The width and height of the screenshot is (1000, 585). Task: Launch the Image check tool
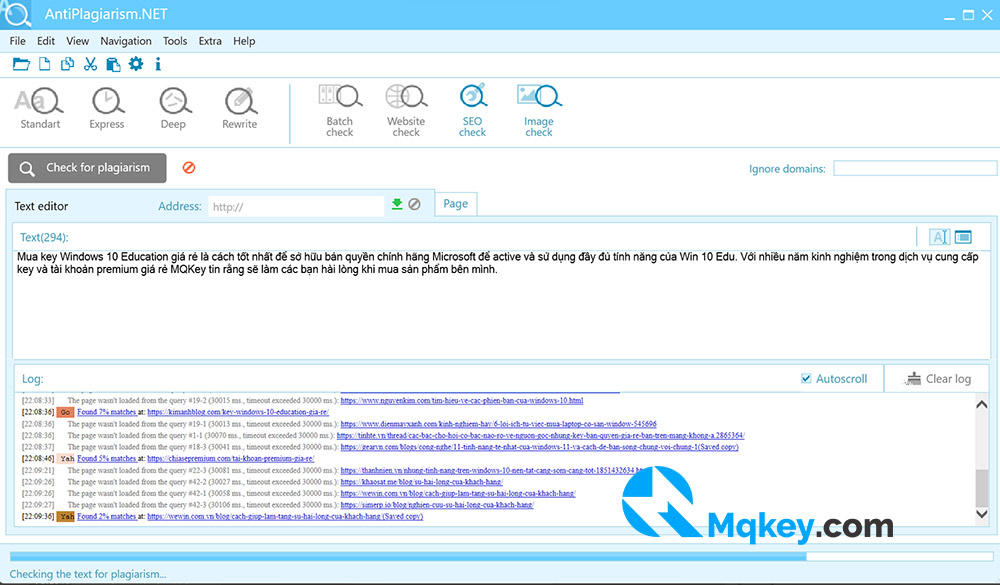pos(539,110)
